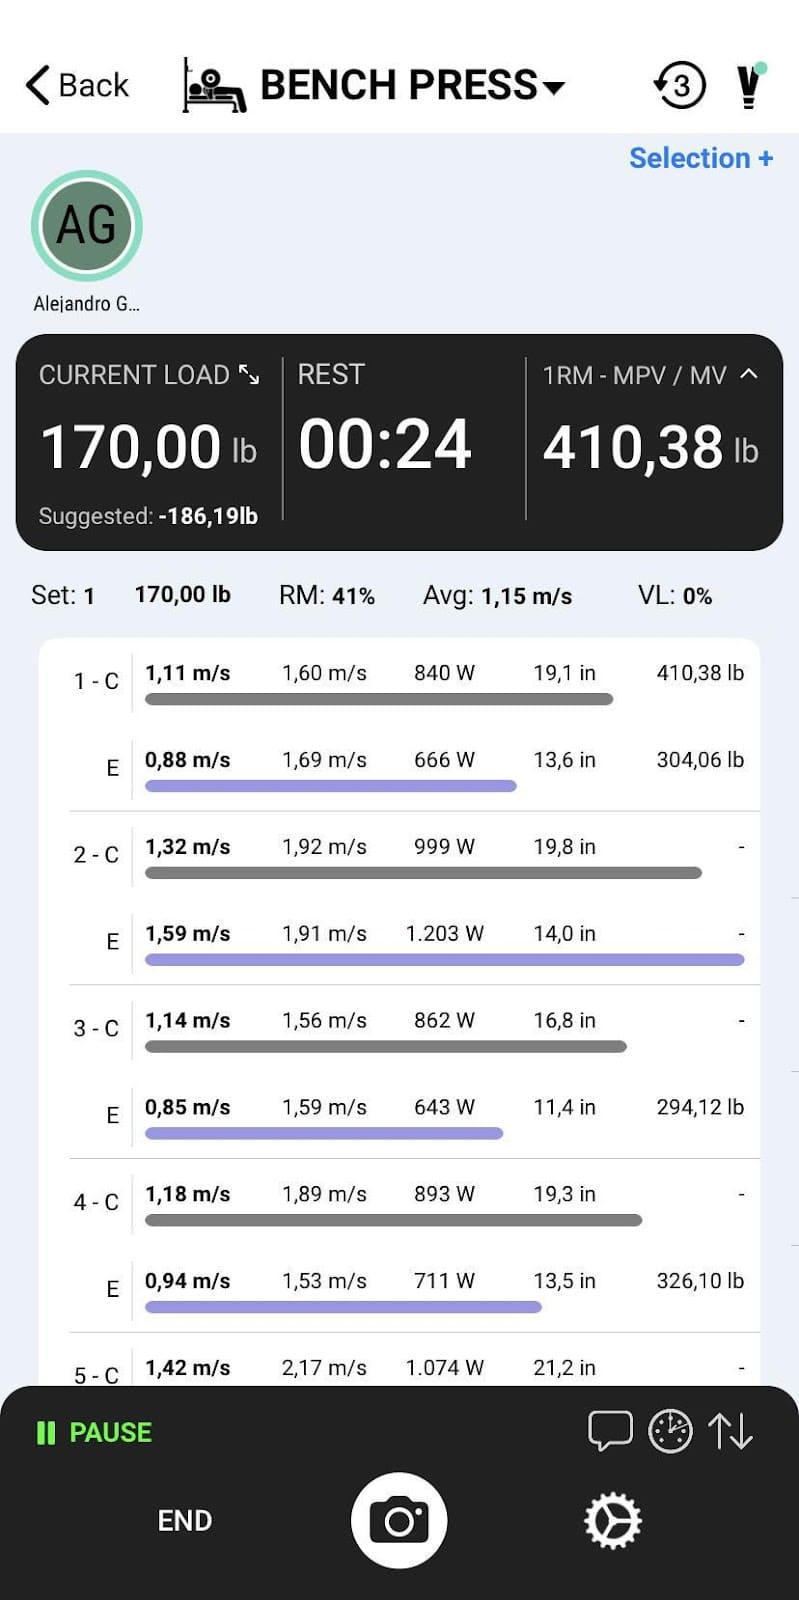Select rep 1 concentric velocity bar

pyautogui.click(x=379, y=699)
